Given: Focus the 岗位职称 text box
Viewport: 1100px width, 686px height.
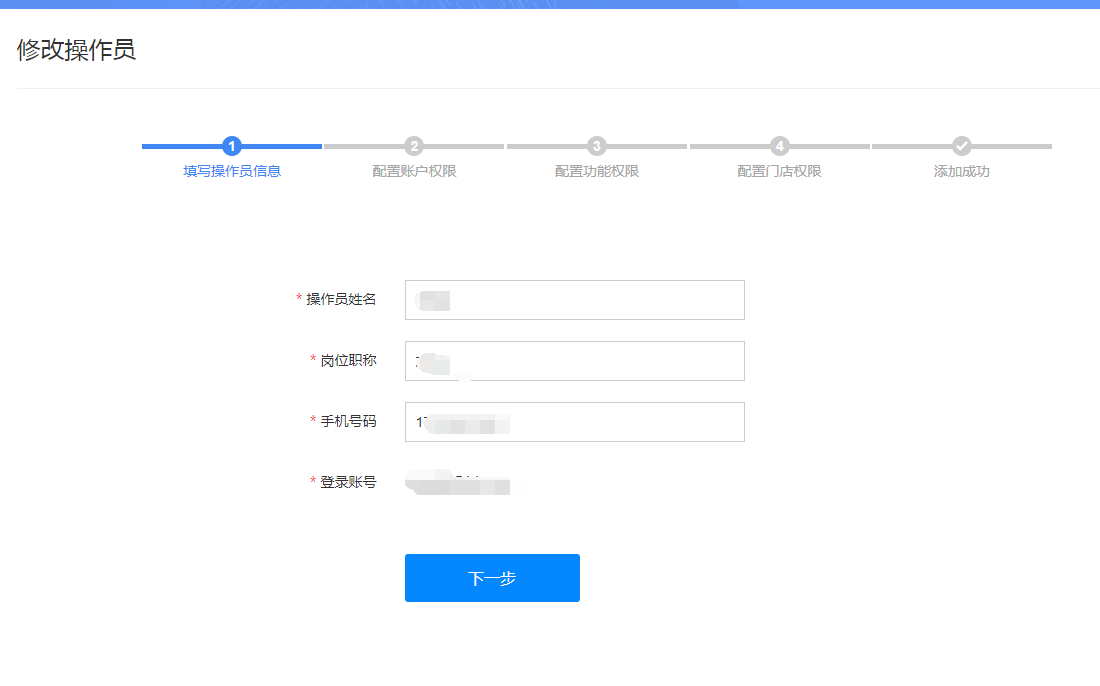Looking at the screenshot, I should [574, 361].
